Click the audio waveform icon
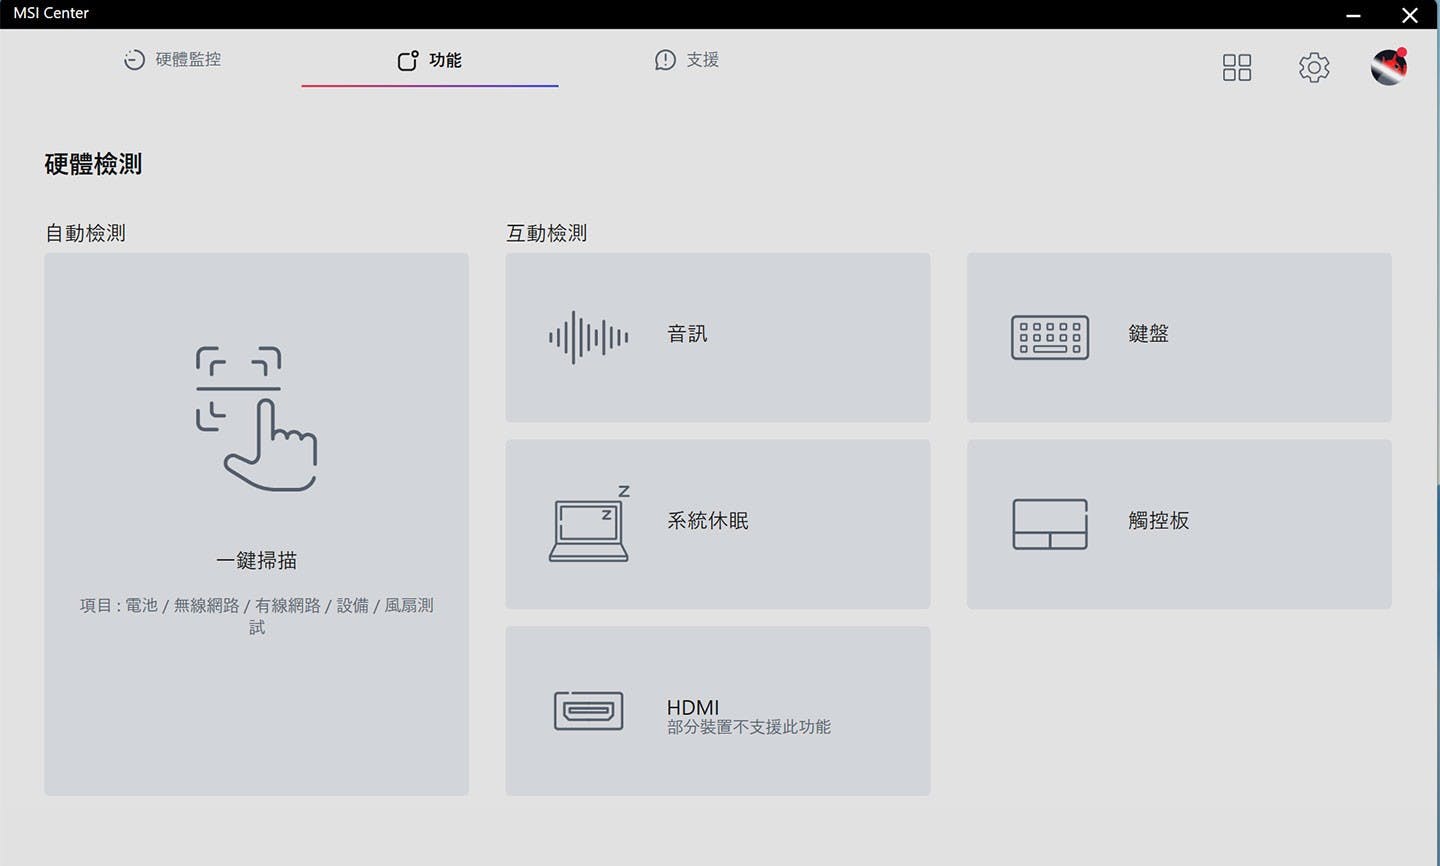This screenshot has width=1440, height=866. point(588,337)
